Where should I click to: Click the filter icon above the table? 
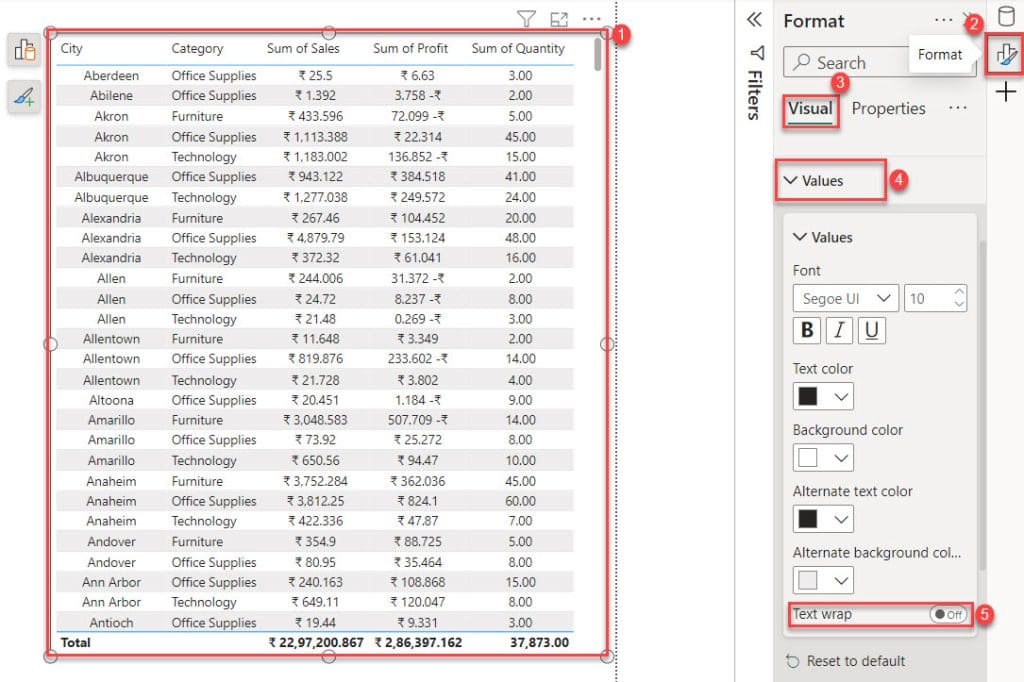tap(526, 19)
